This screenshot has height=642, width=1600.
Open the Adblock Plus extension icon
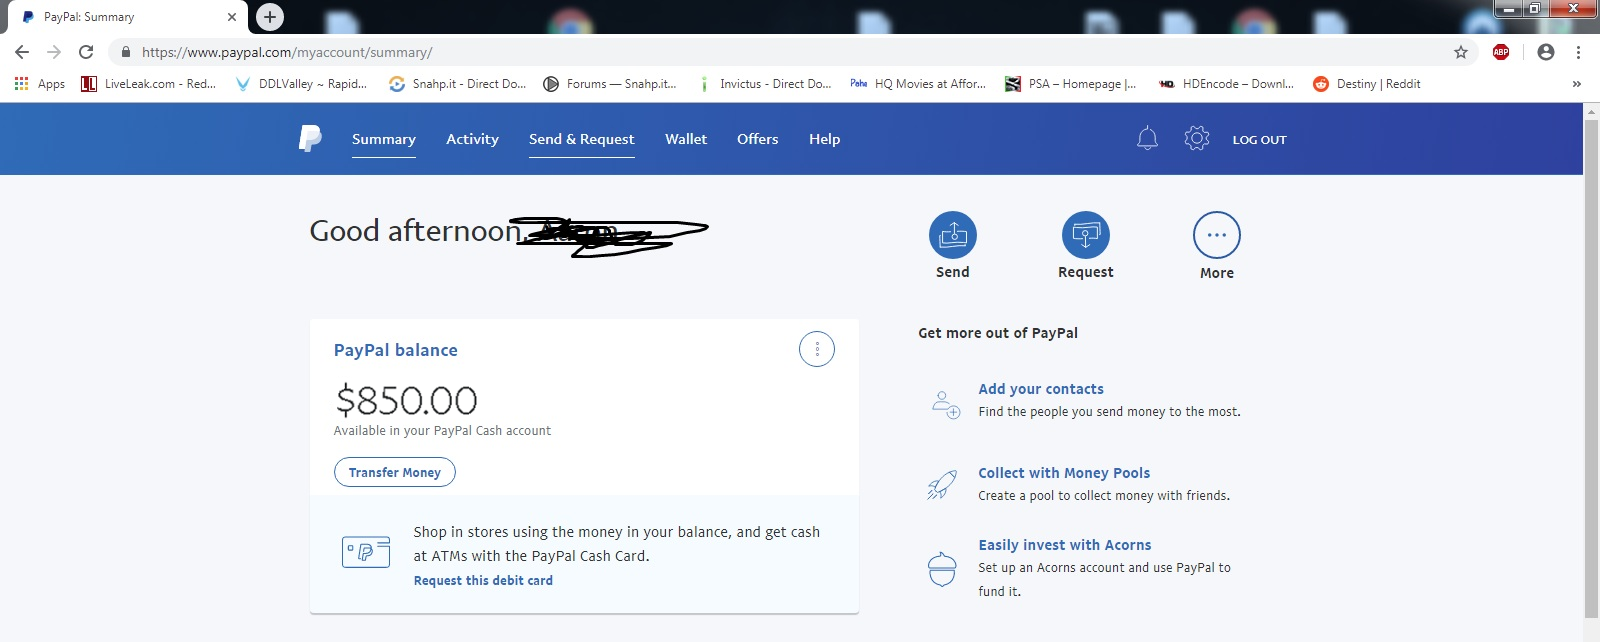click(x=1501, y=52)
